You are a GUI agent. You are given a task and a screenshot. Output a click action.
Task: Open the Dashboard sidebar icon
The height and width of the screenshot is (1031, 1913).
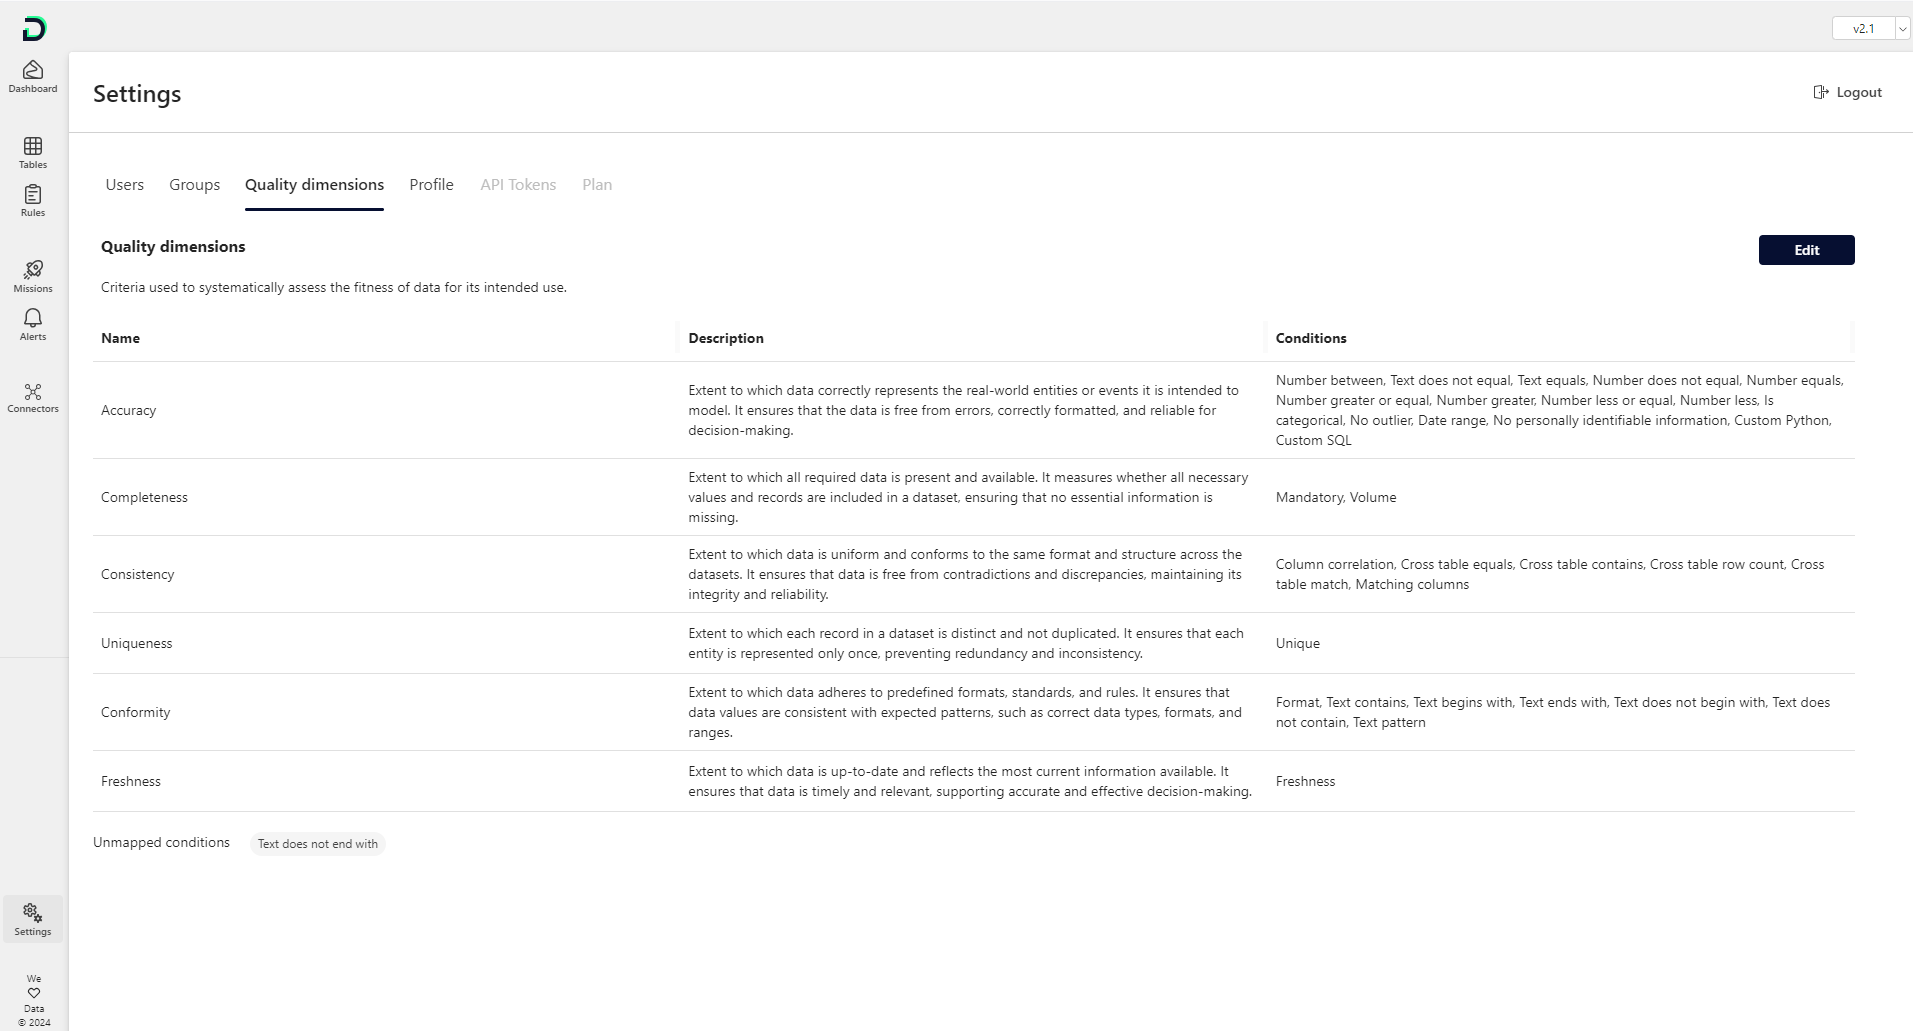(x=33, y=71)
